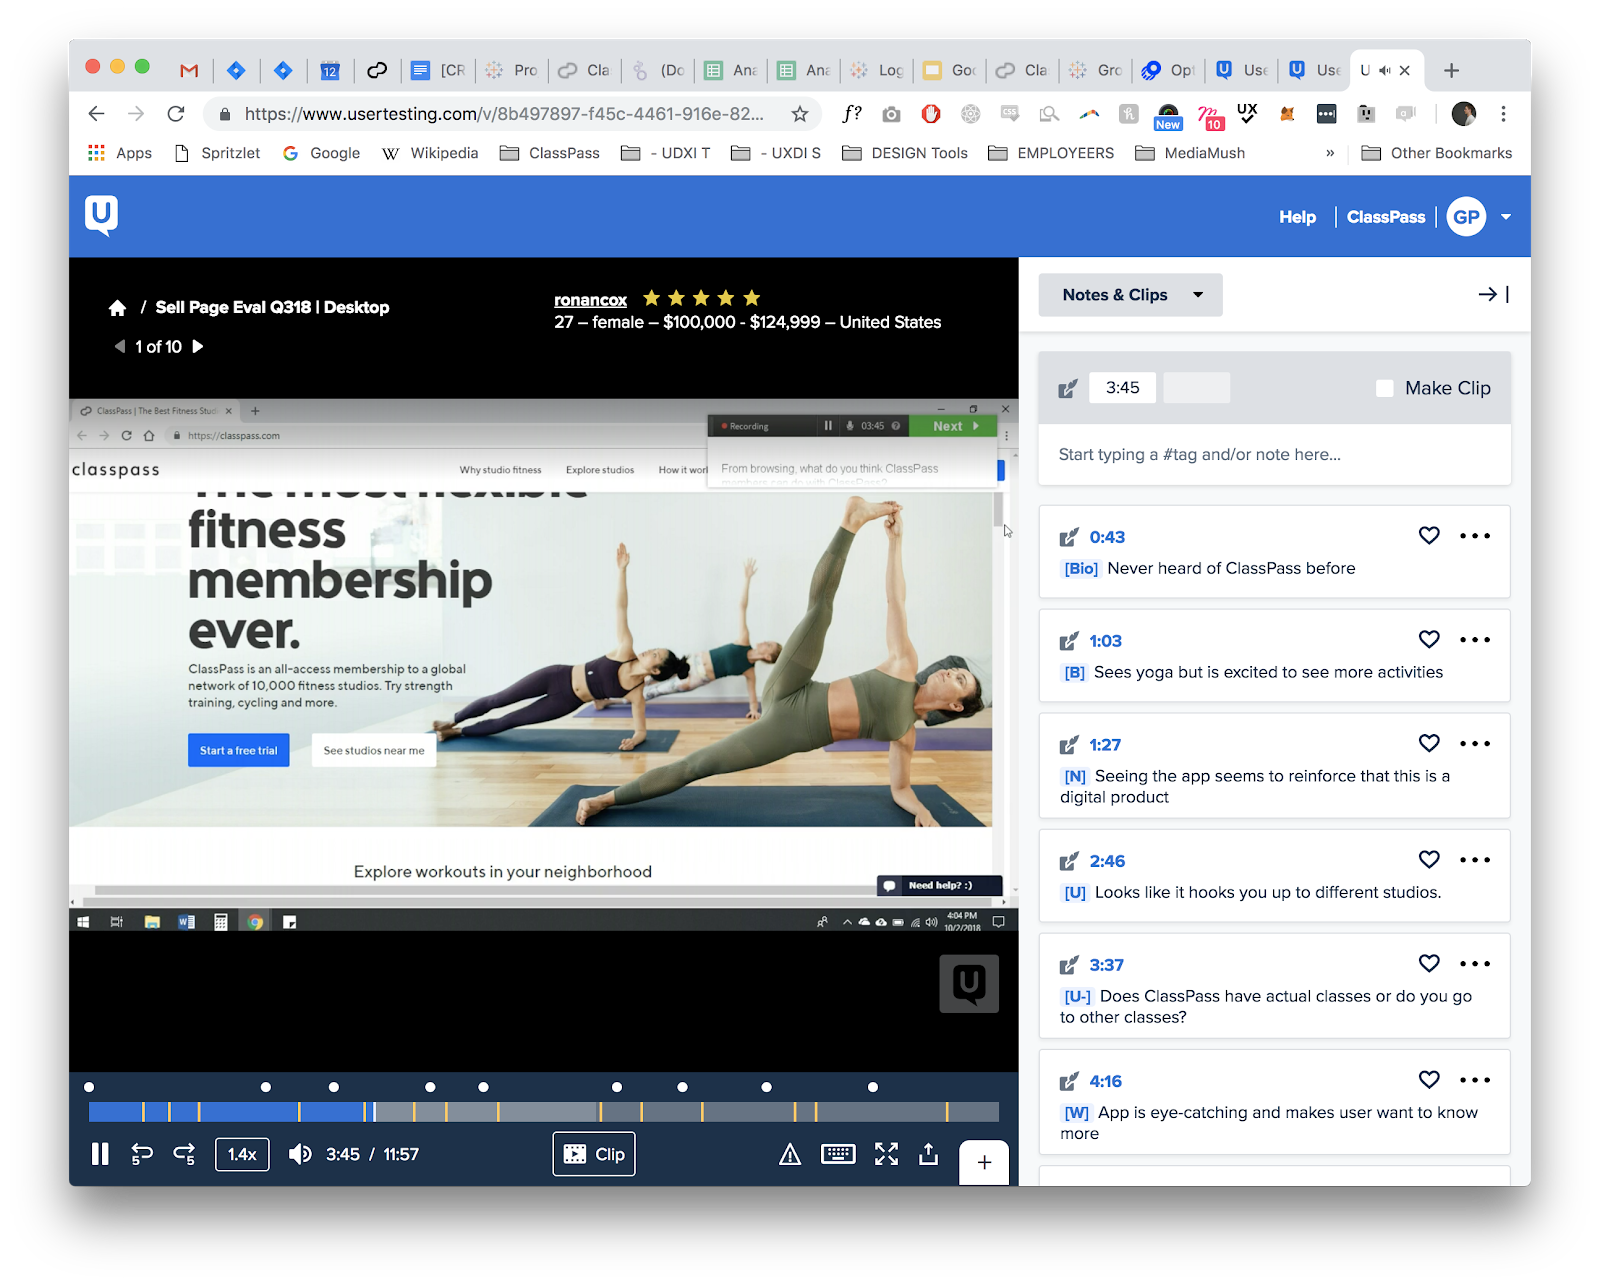Favorite the 1:27 note
The height and width of the screenshot is (1285, 1600).
(1429, 744)
